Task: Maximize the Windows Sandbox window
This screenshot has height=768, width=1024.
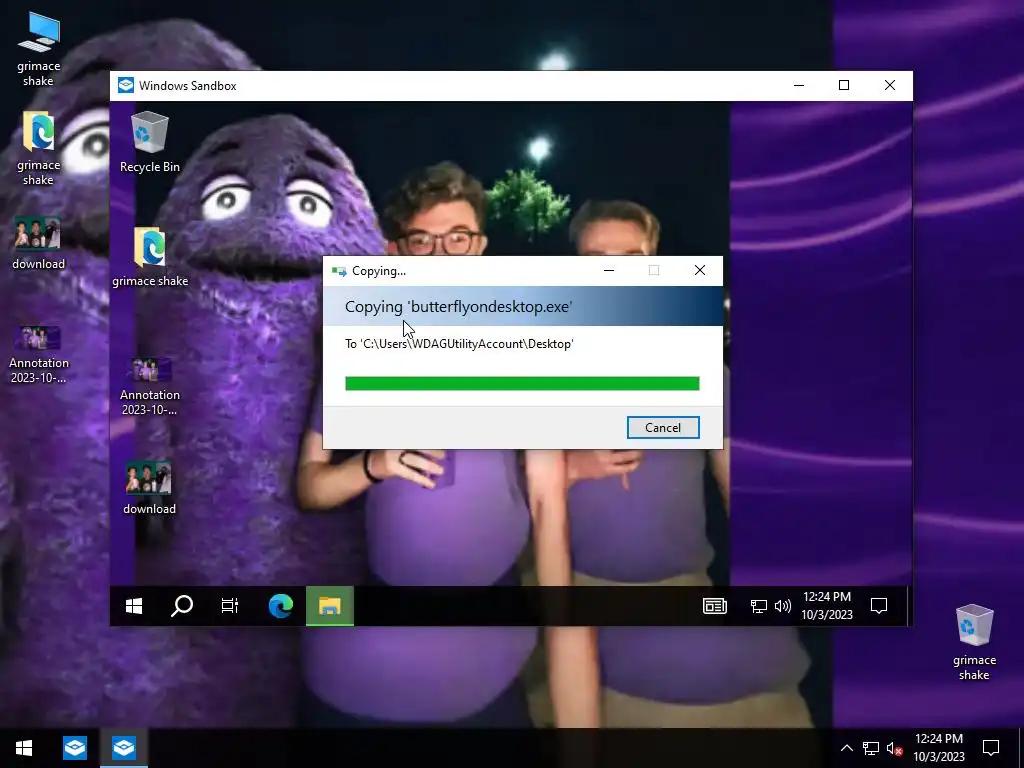Action: 844,86
